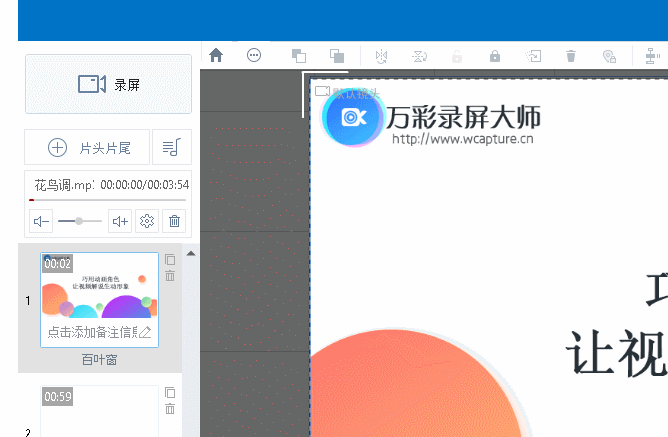Delete the 花鸟调 music track
This screenshot has height=437, width=668.
(174, 221)
